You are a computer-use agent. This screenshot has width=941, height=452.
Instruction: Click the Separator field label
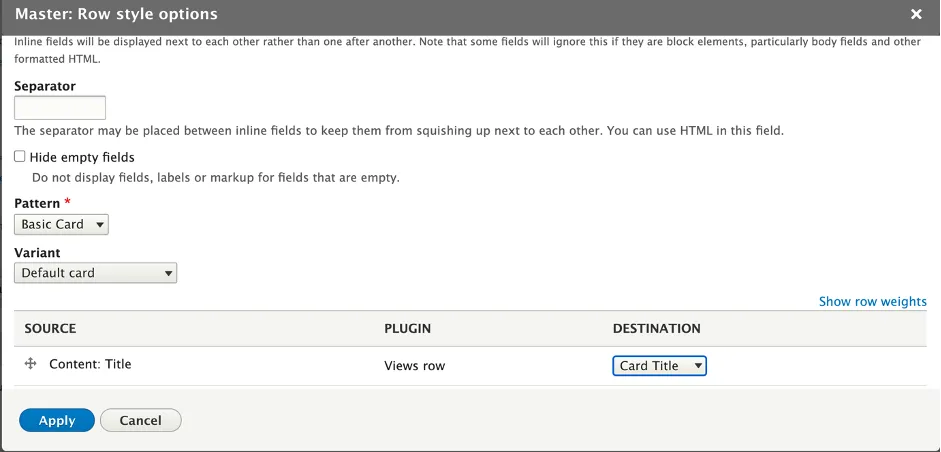[45, 86]
